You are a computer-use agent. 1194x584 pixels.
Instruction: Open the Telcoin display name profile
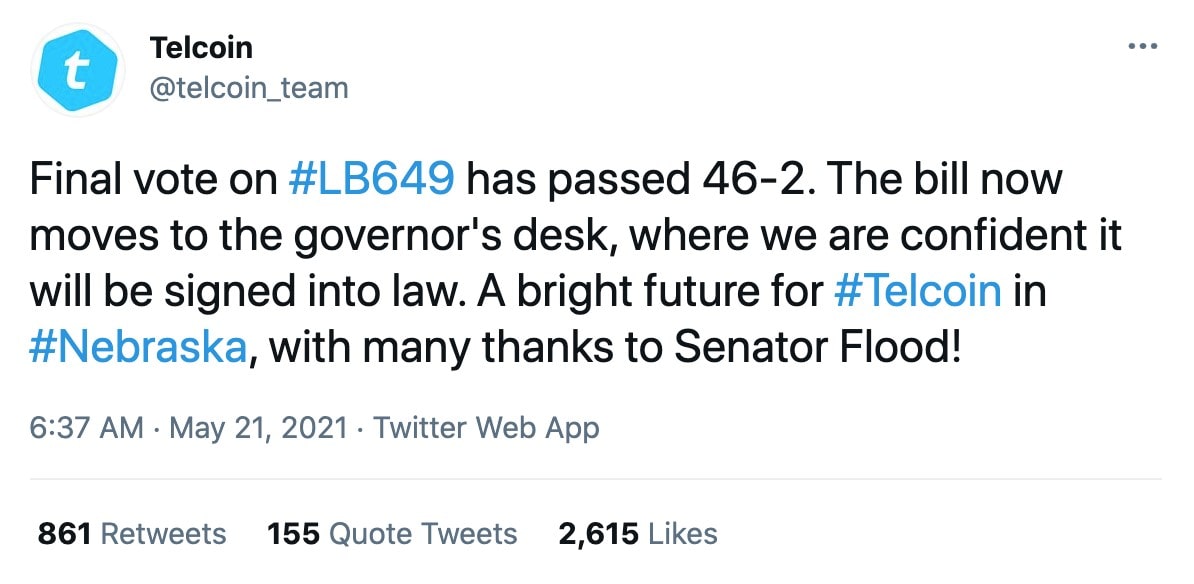tap(201, 47)
